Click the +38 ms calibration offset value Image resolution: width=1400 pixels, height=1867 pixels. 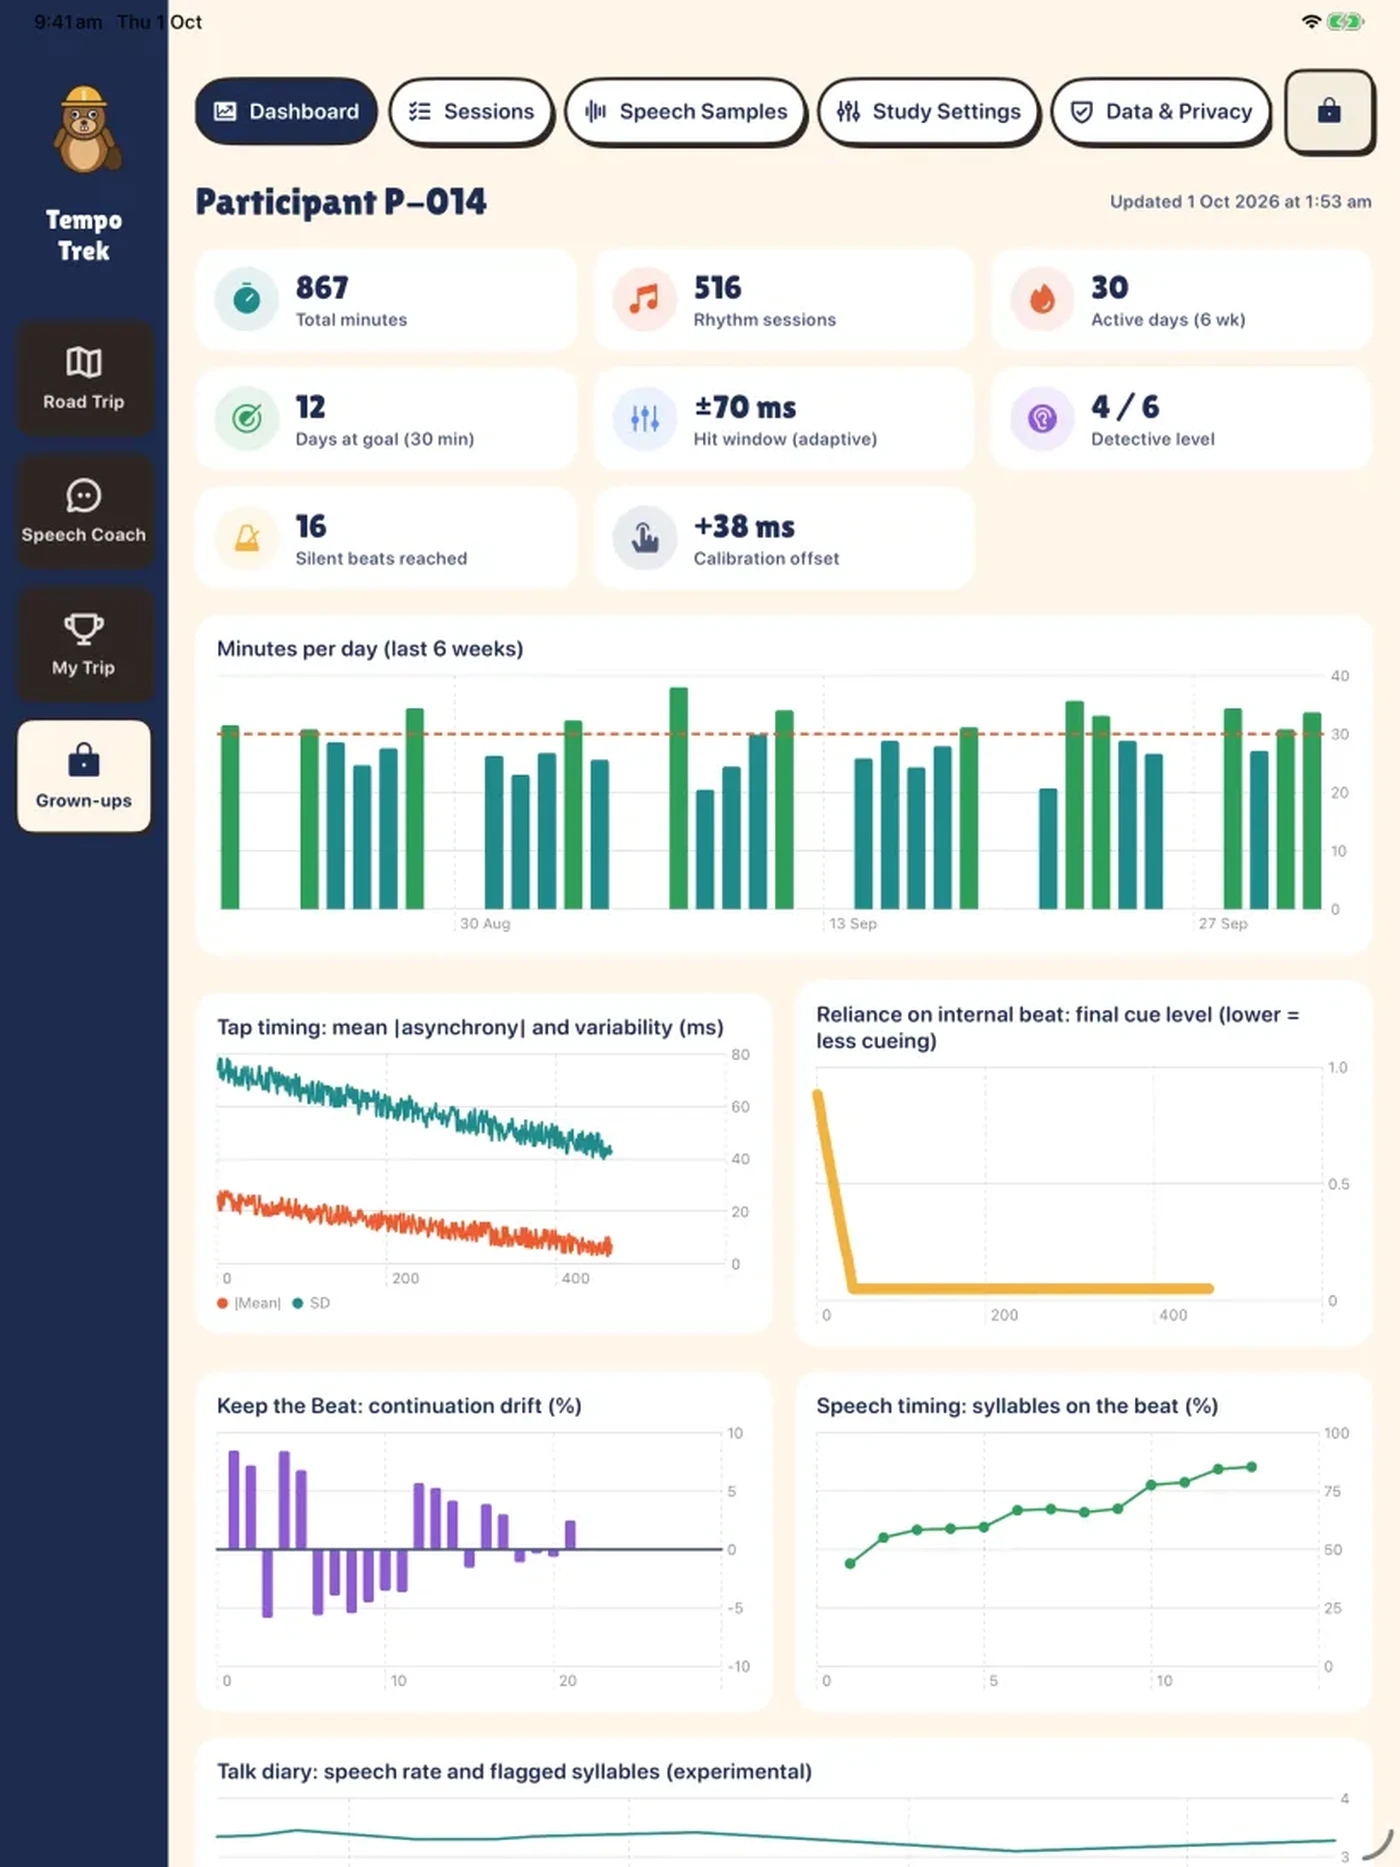coord(744,526)
